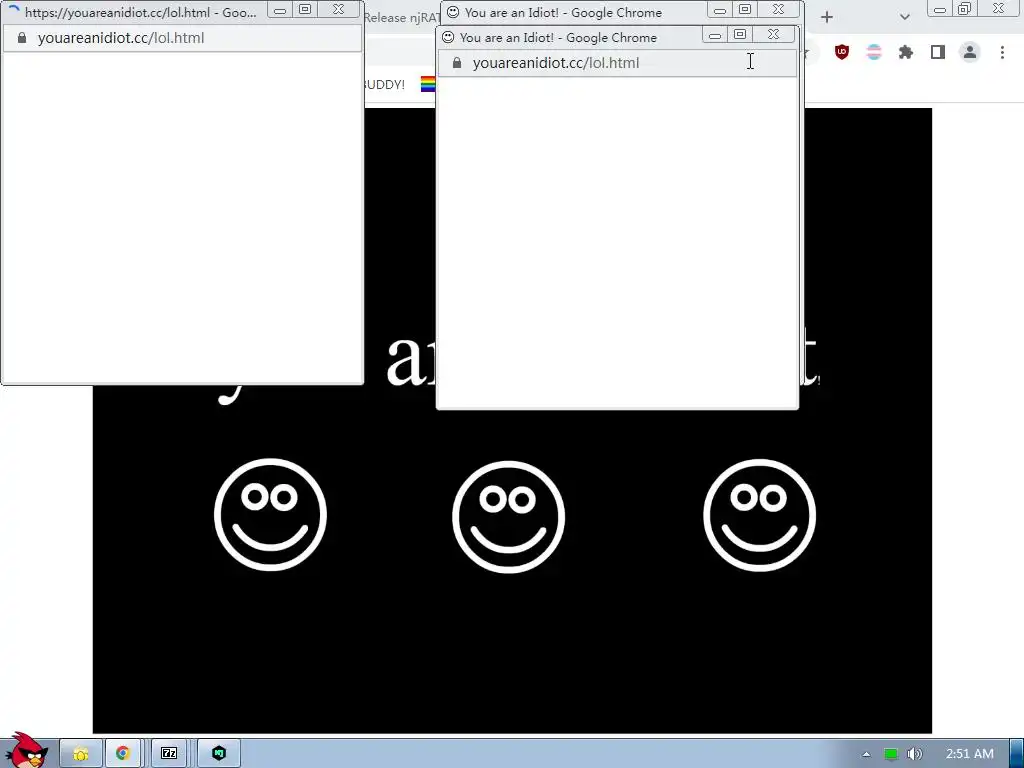
Task: Close the front 'You are an Idiot!' popup
Action: tap(774, 34)
